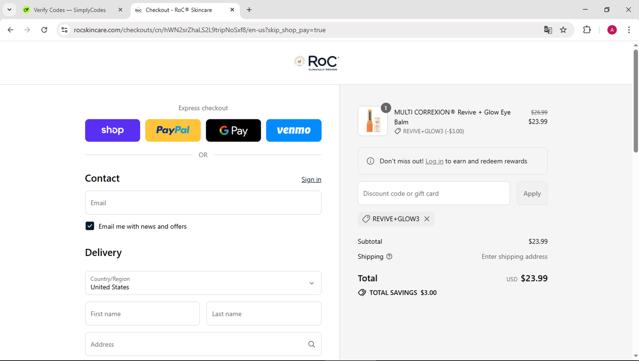Click the product name MULTI CORREXION text
The image size is (639, 361).
(x=452, y=117)
